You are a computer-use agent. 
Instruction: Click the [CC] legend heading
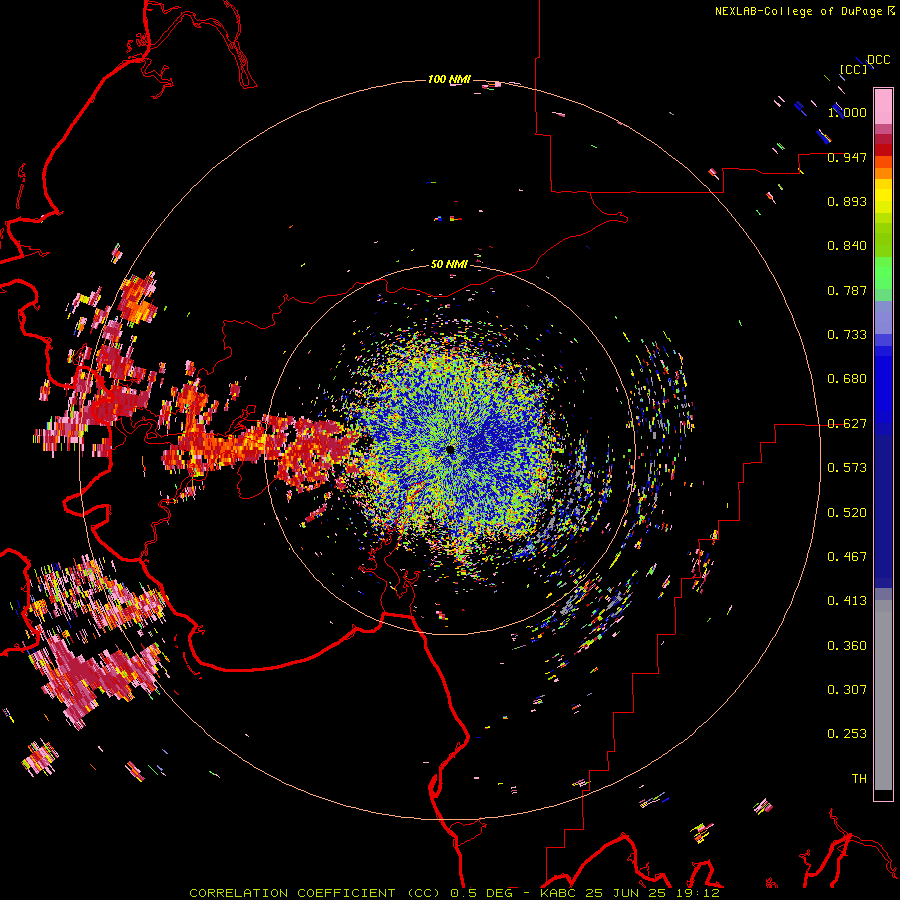854,69
